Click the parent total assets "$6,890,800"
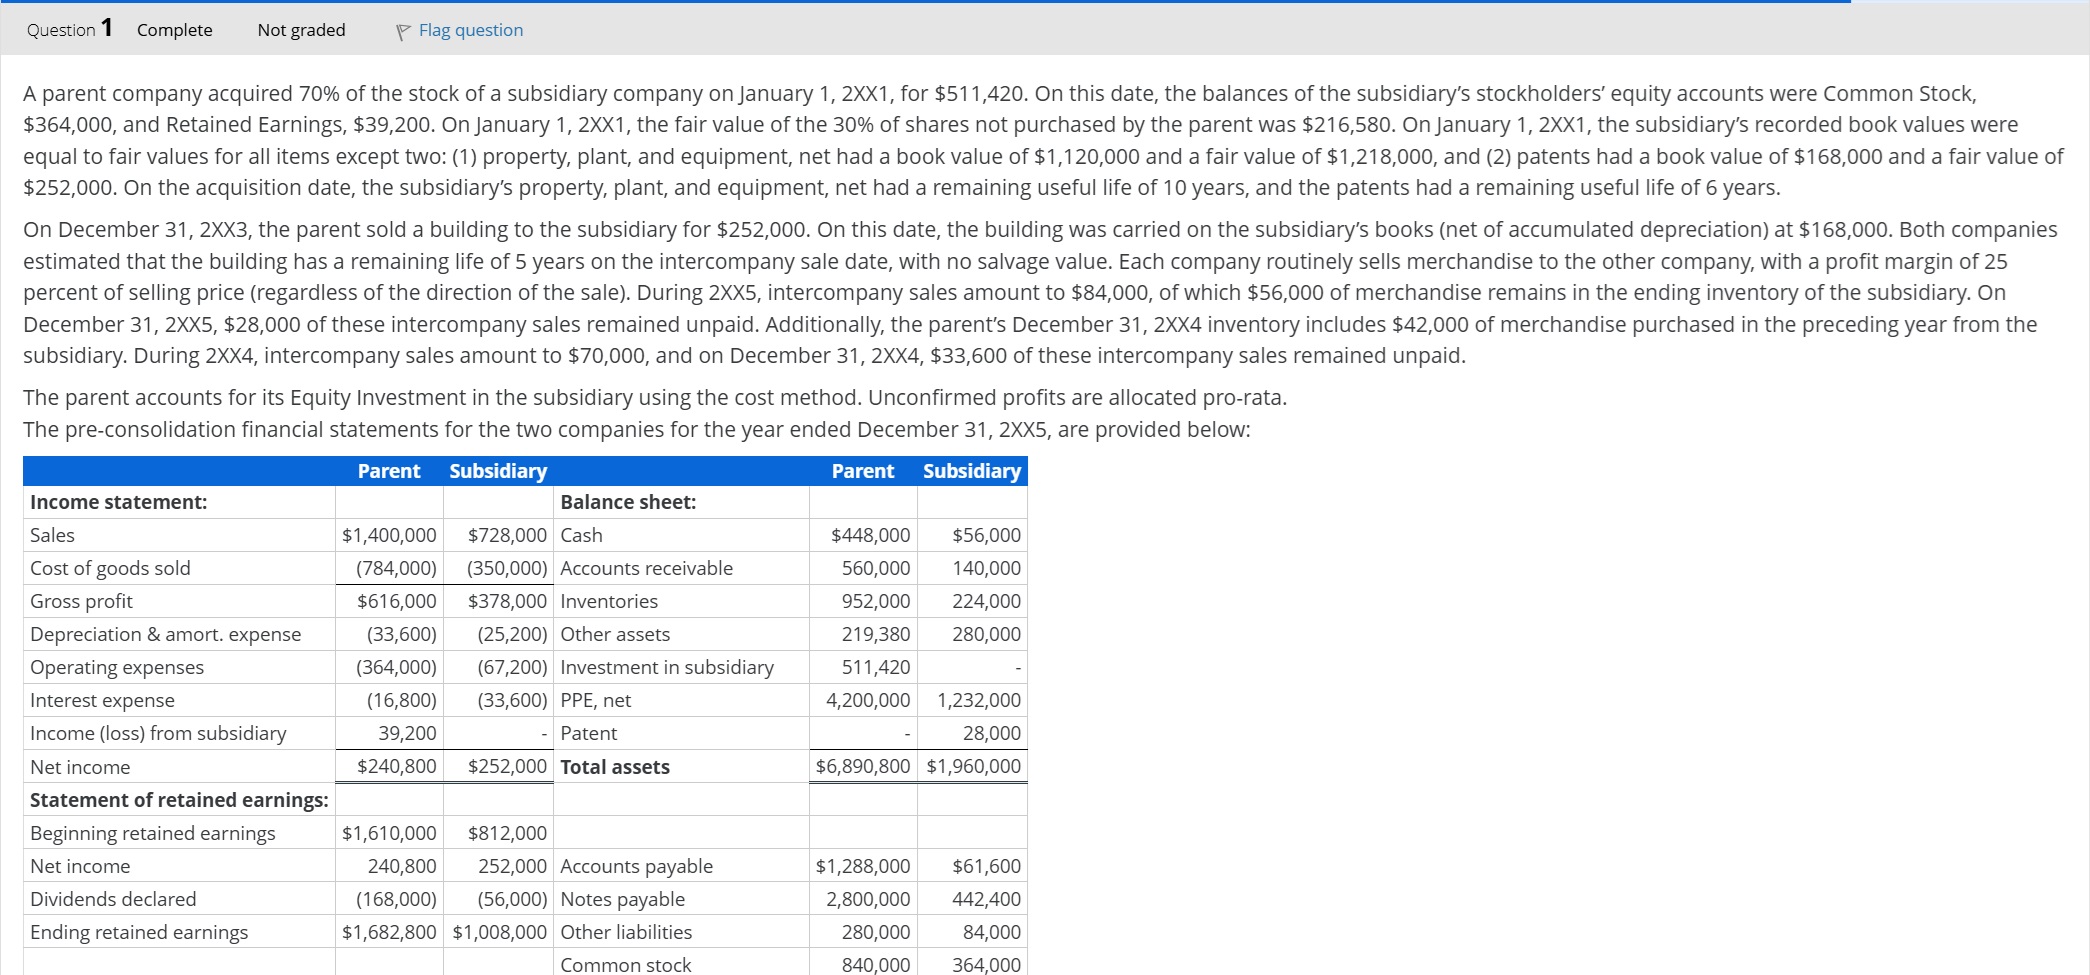Viewport: 2090px width, 975px height. tap(863, 767)
